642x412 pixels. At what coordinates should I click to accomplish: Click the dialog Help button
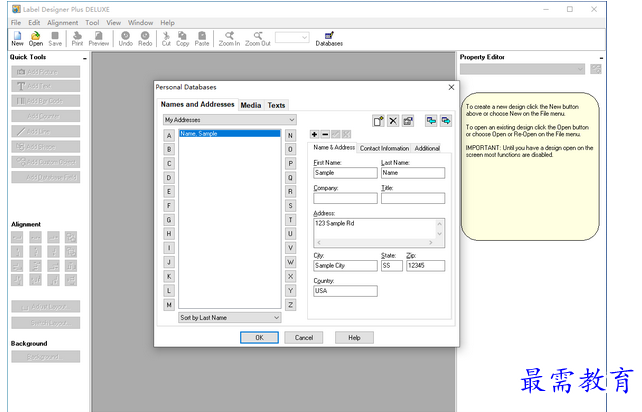tap(354, 337)
